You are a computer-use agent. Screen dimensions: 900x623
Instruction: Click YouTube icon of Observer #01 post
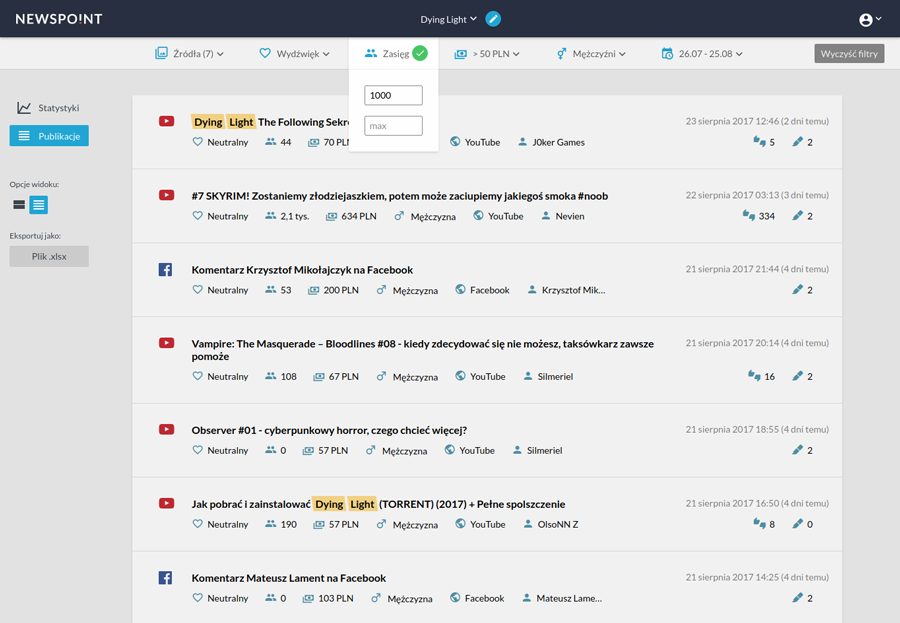click(x=166, y=429)
